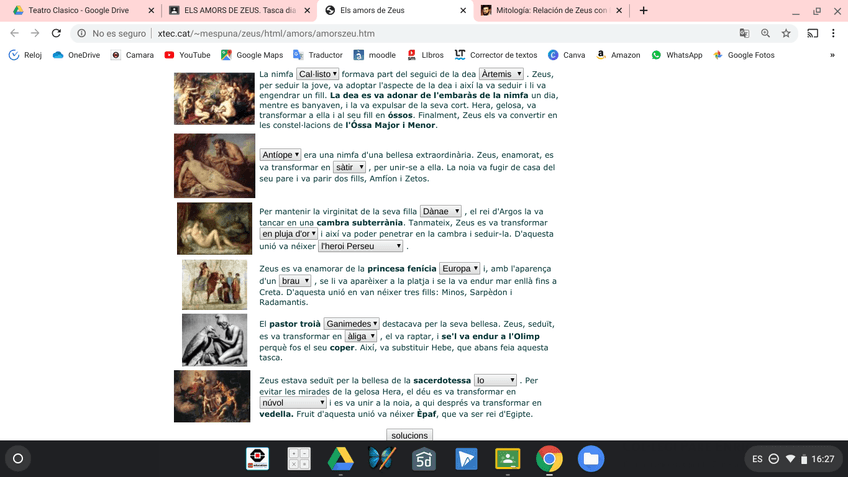Open the Io sacerdotessa dropdown
848x477 pixels.
pos(495,380)
